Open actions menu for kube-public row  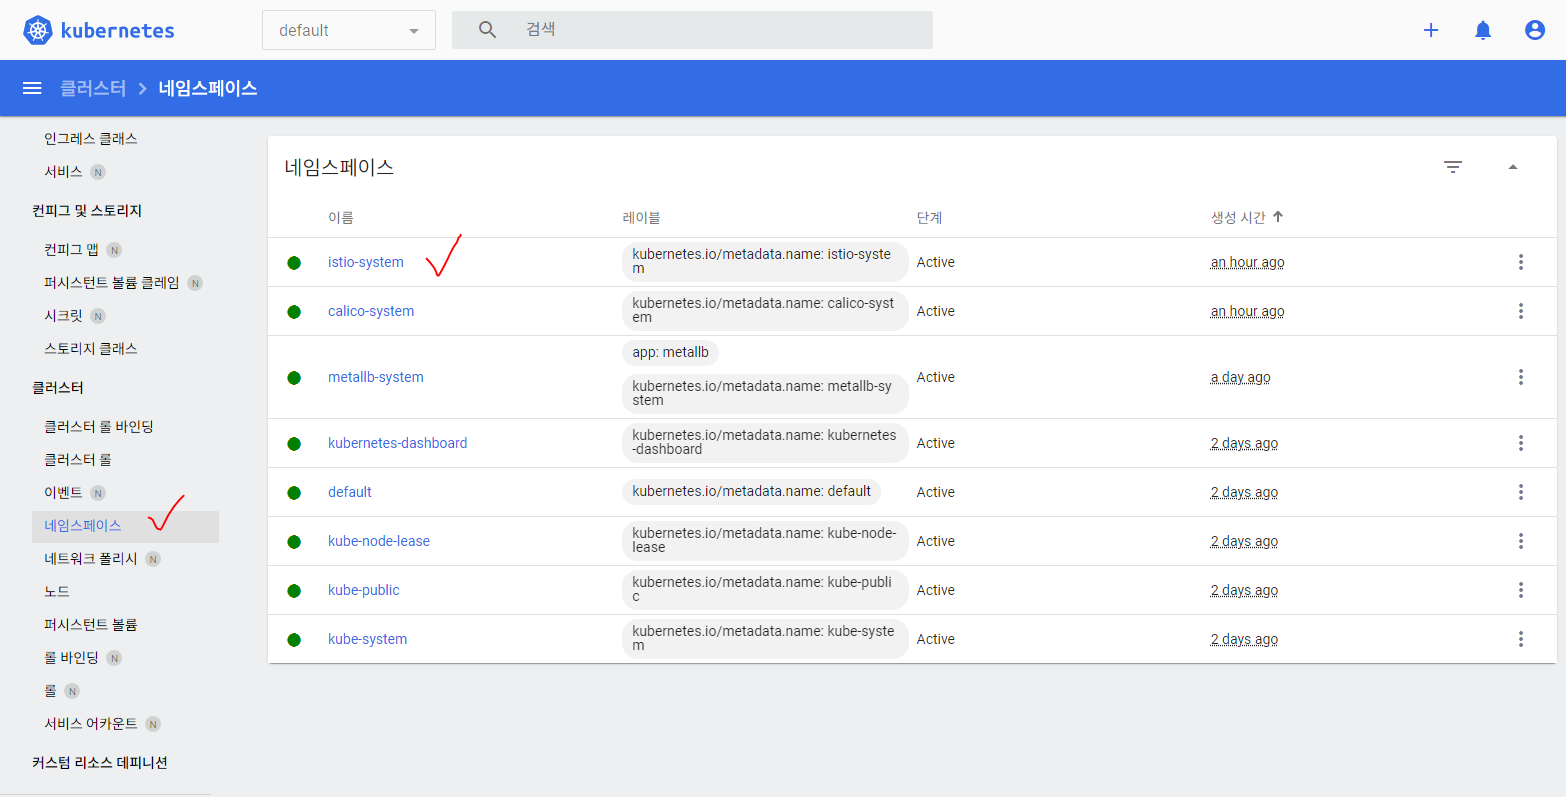[1521, 590]
